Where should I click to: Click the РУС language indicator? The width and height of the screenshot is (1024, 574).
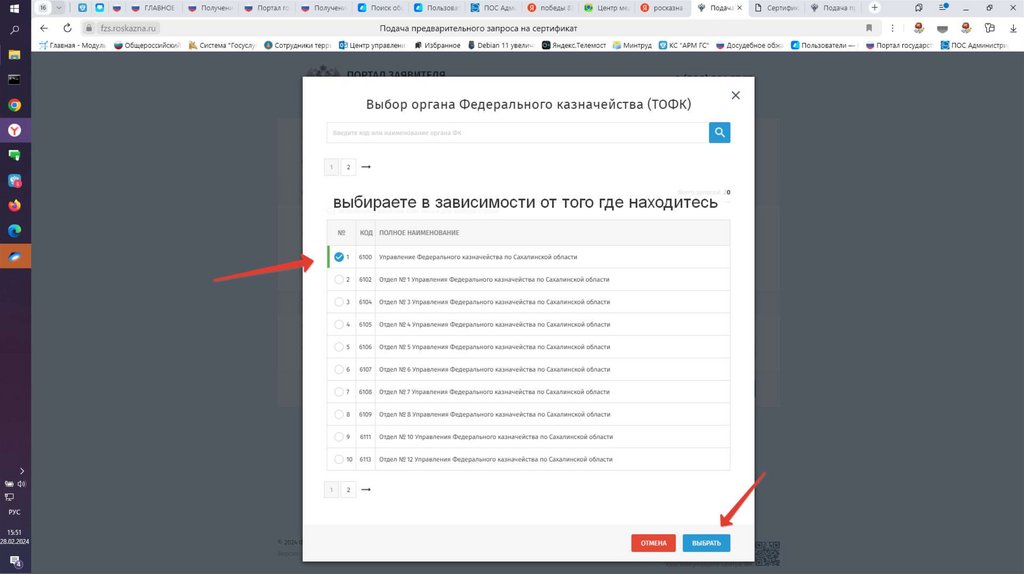click(14, 513)
